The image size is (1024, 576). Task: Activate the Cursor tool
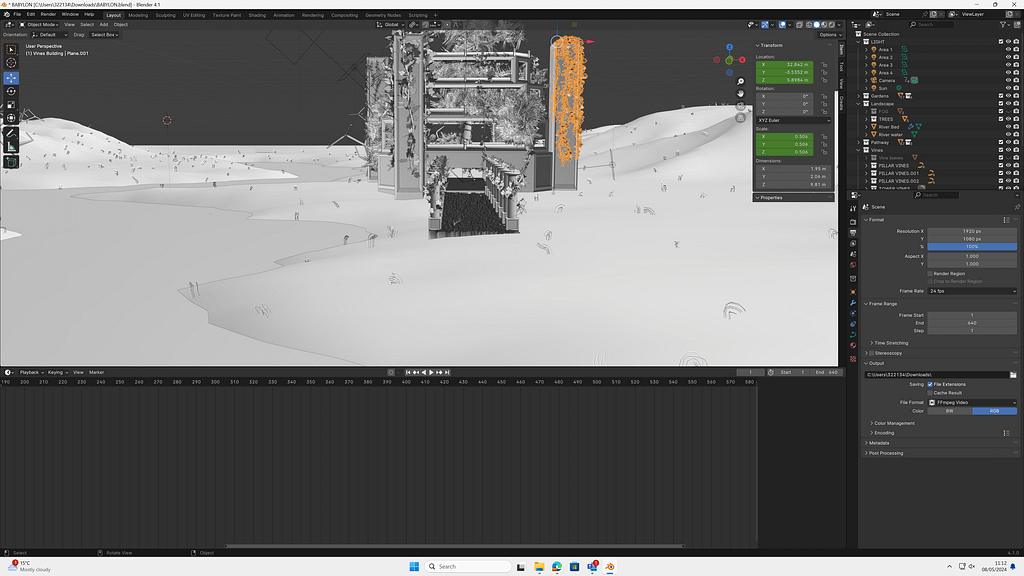[x=11, y=63]
